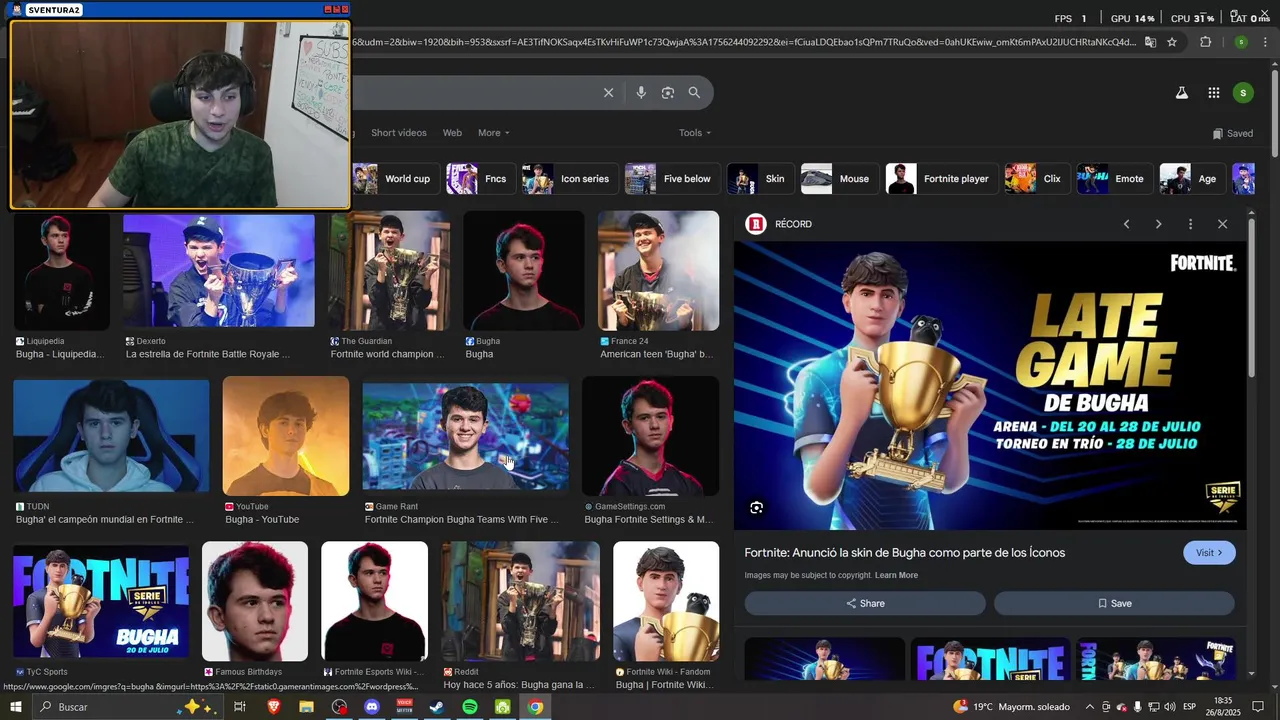Screen dimensions: 1280x720
Task: Filter by Icon series chip
Action: click(569, 179)
